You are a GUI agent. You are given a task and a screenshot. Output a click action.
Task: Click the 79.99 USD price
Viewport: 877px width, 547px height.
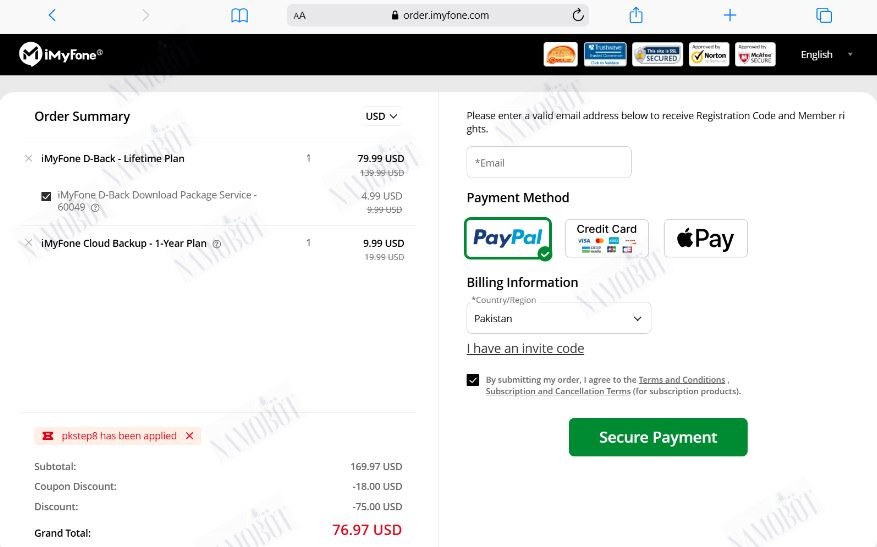[x=381, y=158]
